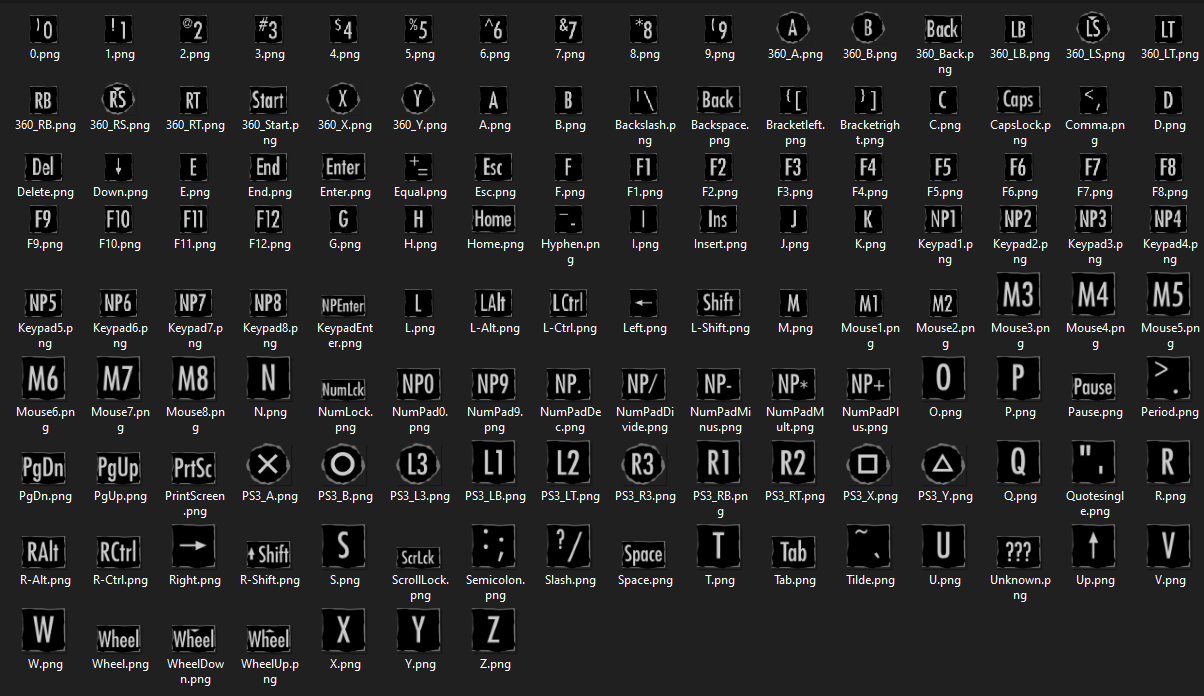The image size is (1204, 696).
Task: Select the Comma.png key icon
Action: coord(1093,100)
